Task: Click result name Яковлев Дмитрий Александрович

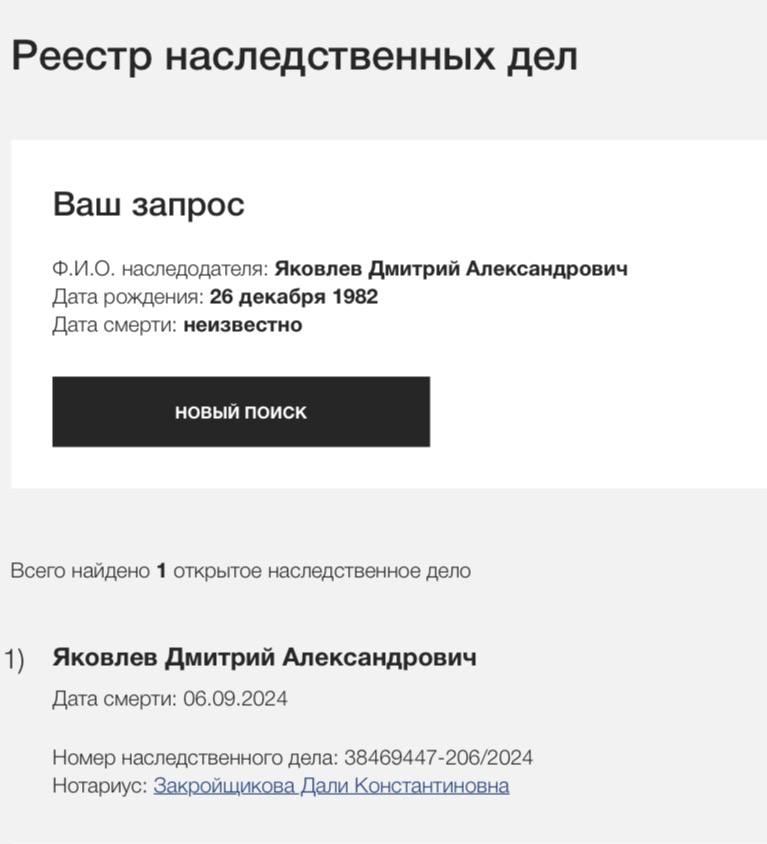Action: point(264,657)
